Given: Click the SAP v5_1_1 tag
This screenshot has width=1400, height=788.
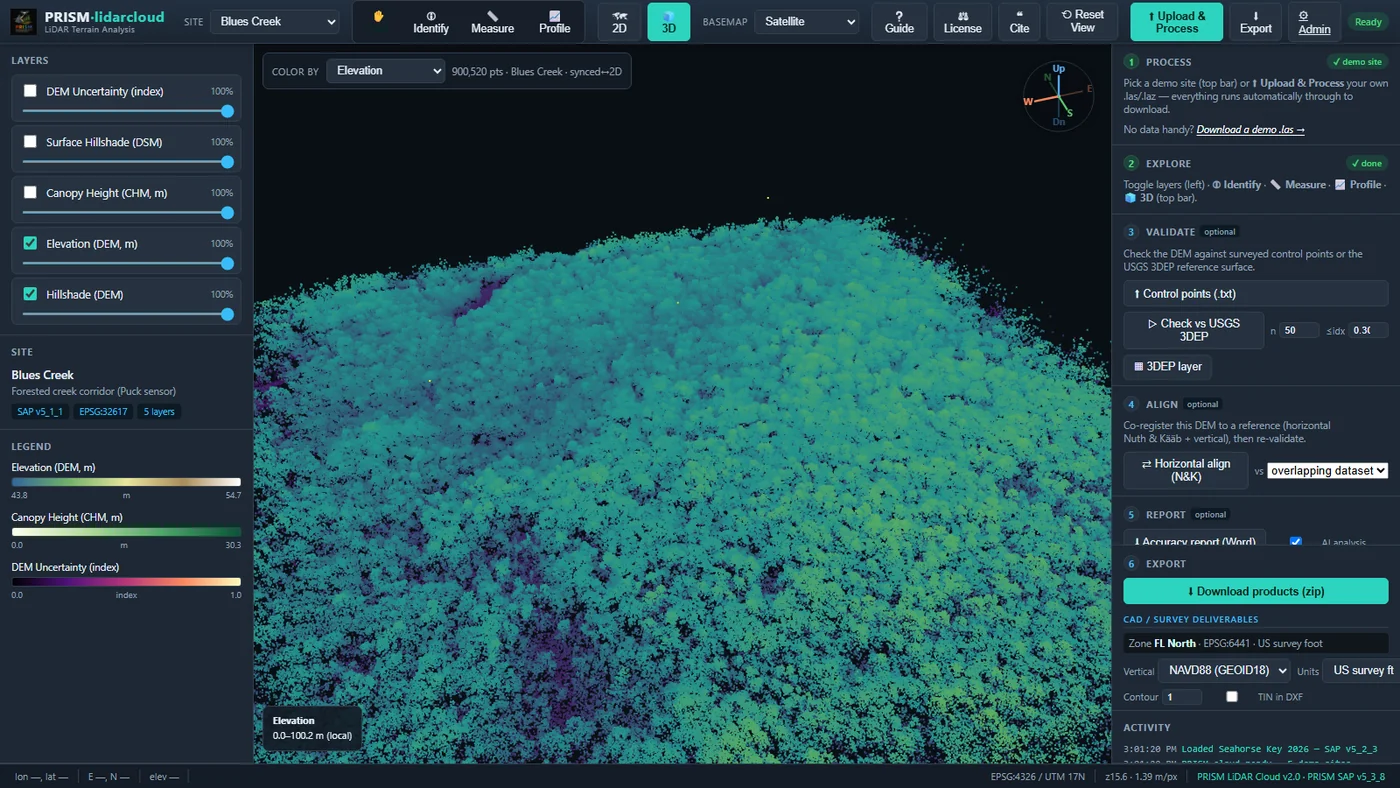Looking at the screenshot, I should coord(40,412).
